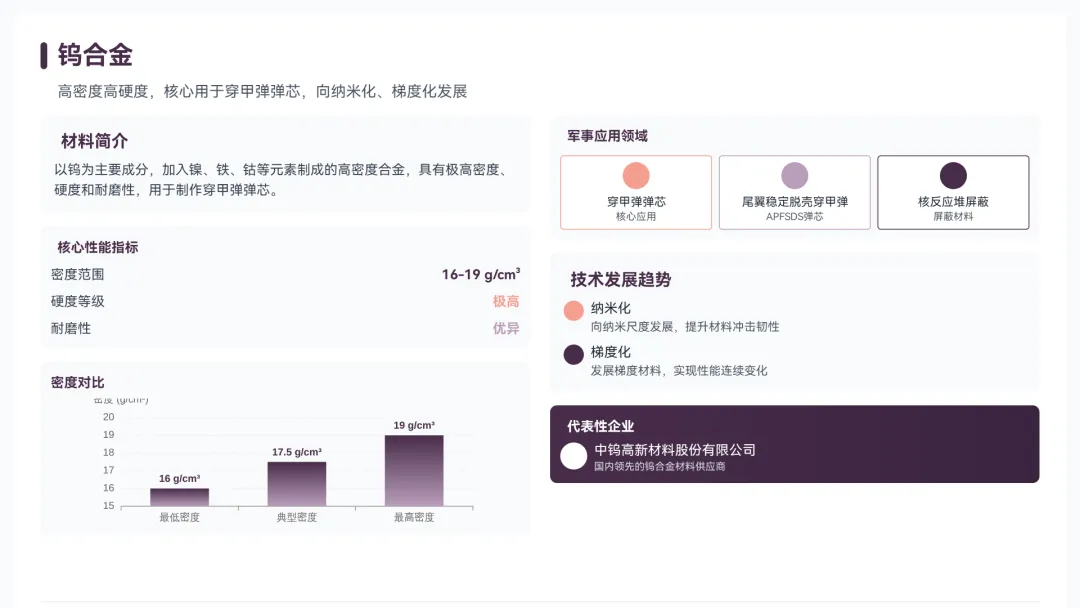Click the 钨合金 page title
Viewport: 1080px width, 608px height.
click(95, 55)
